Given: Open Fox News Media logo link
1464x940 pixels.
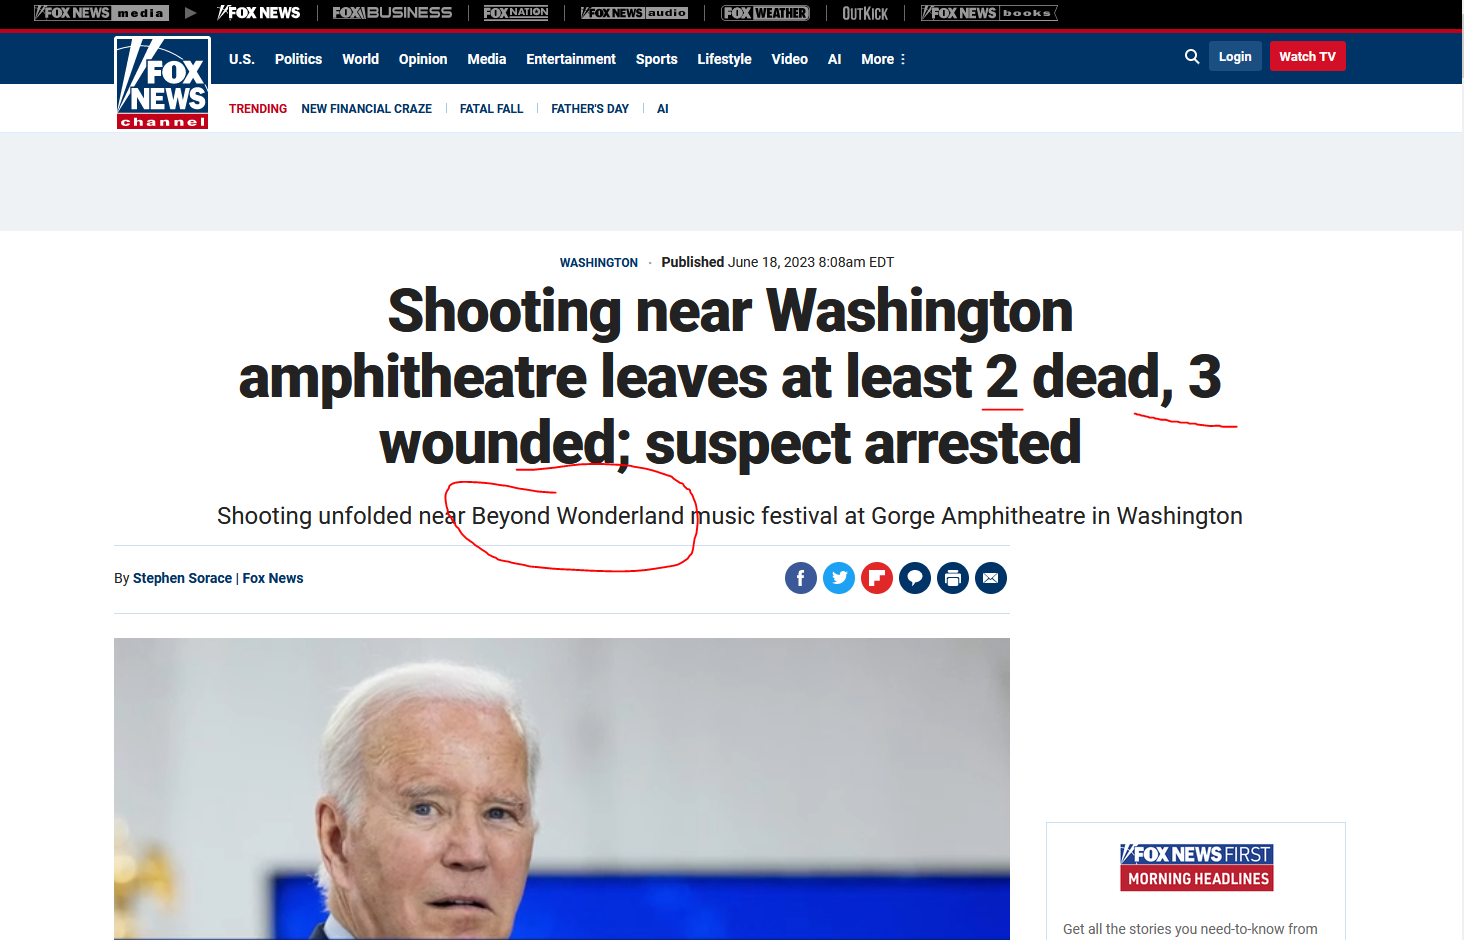Looking at the screenshot, I should (101, 13).
